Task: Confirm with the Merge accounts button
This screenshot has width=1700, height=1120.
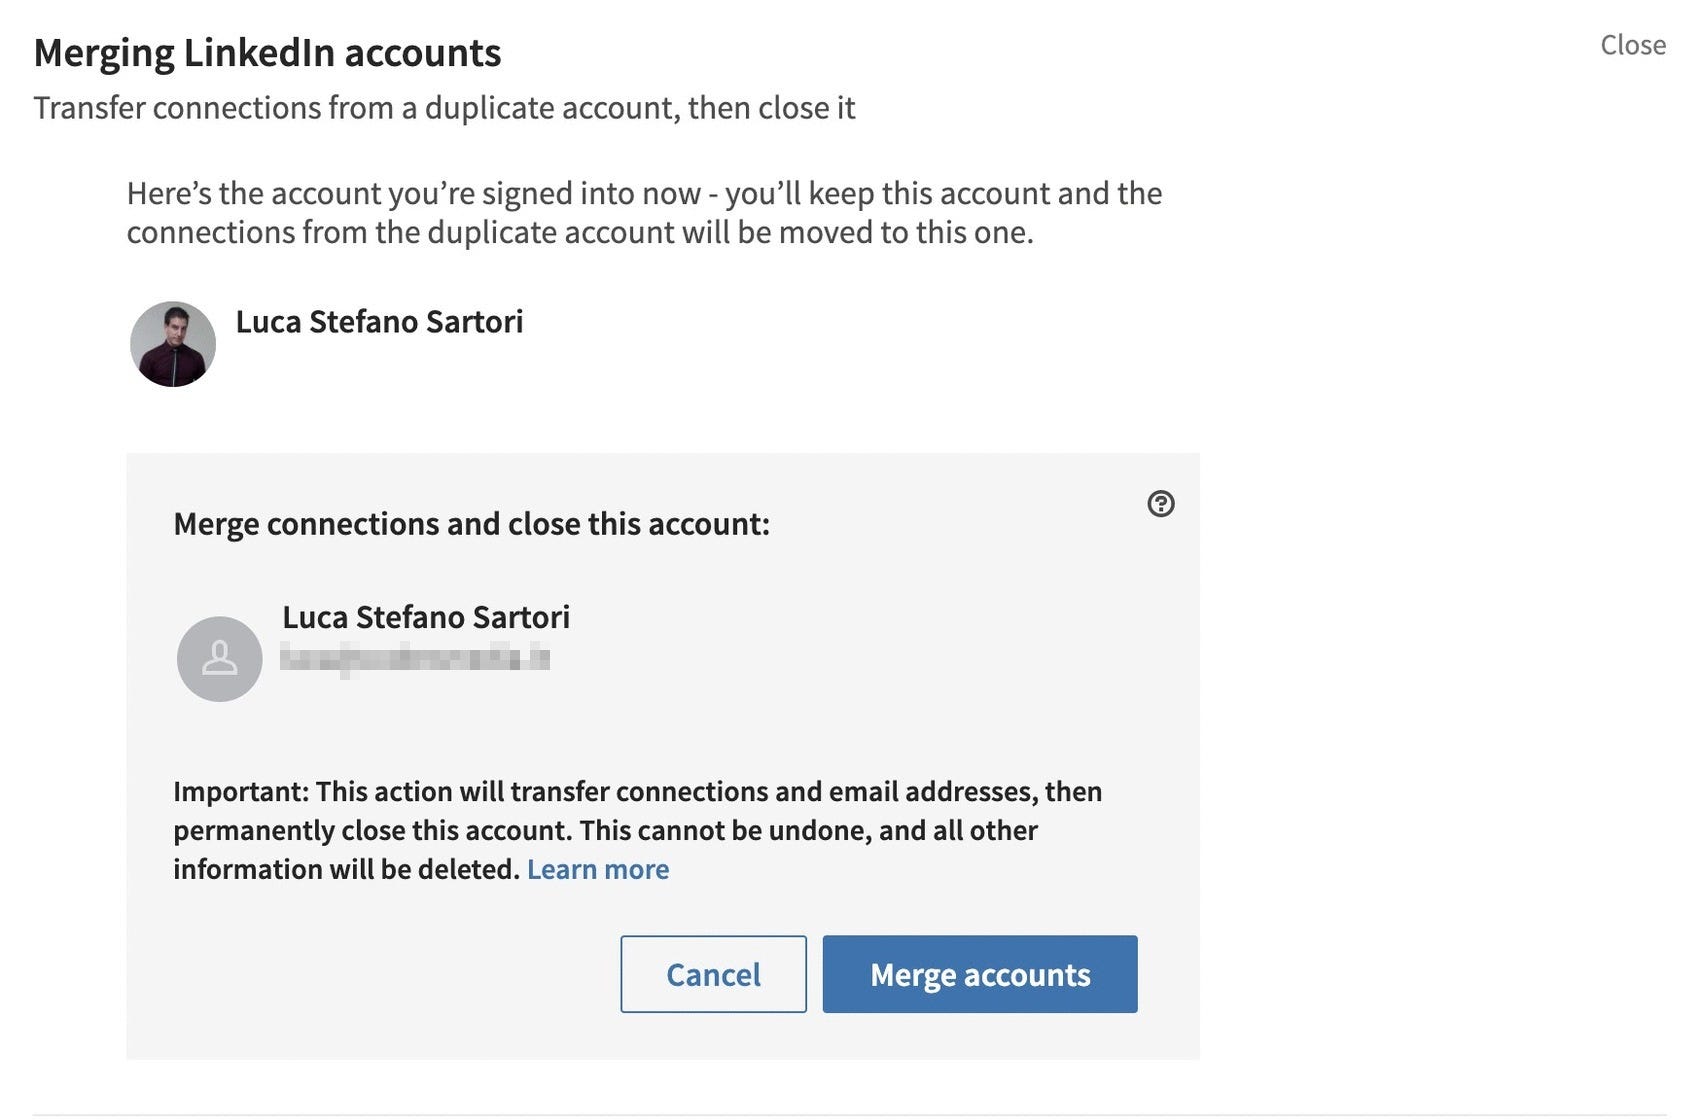Action: 980,974
